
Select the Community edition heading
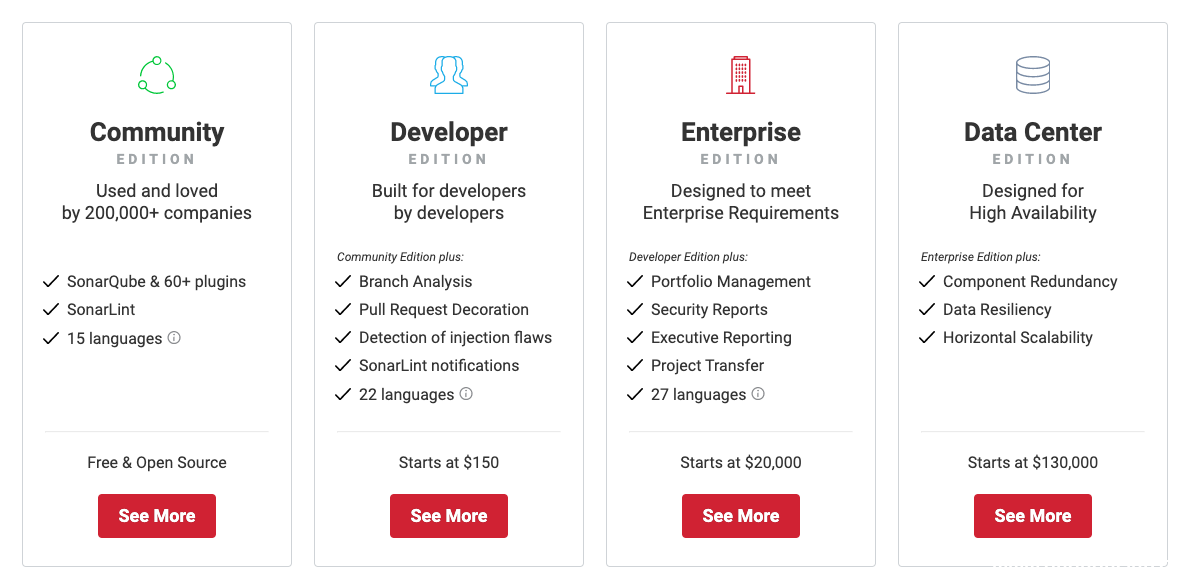click(x=156, y=132)
